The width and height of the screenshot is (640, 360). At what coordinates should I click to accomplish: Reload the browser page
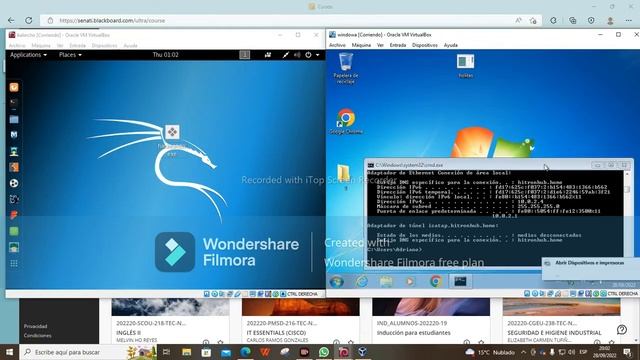29,20
